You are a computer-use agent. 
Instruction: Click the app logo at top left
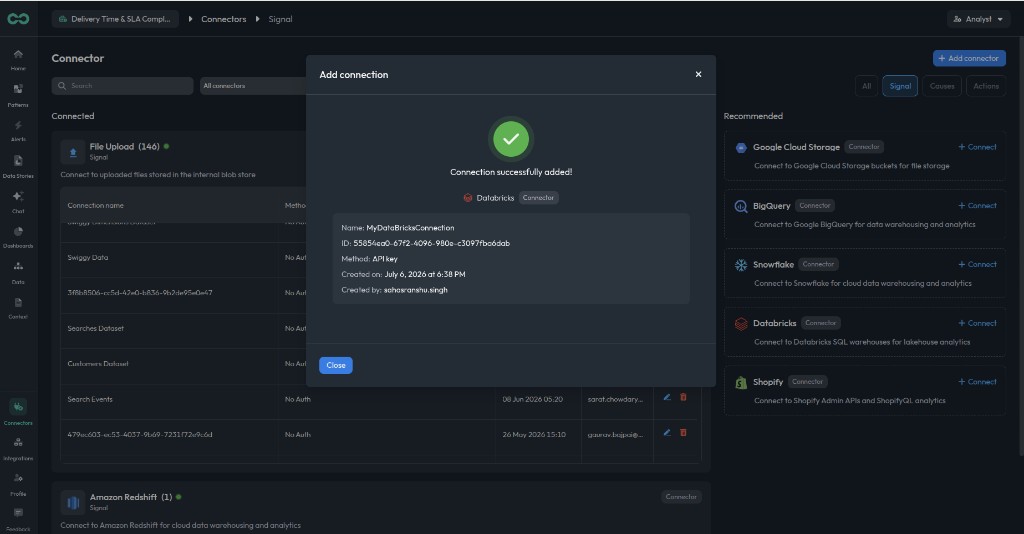pos(18,19)
